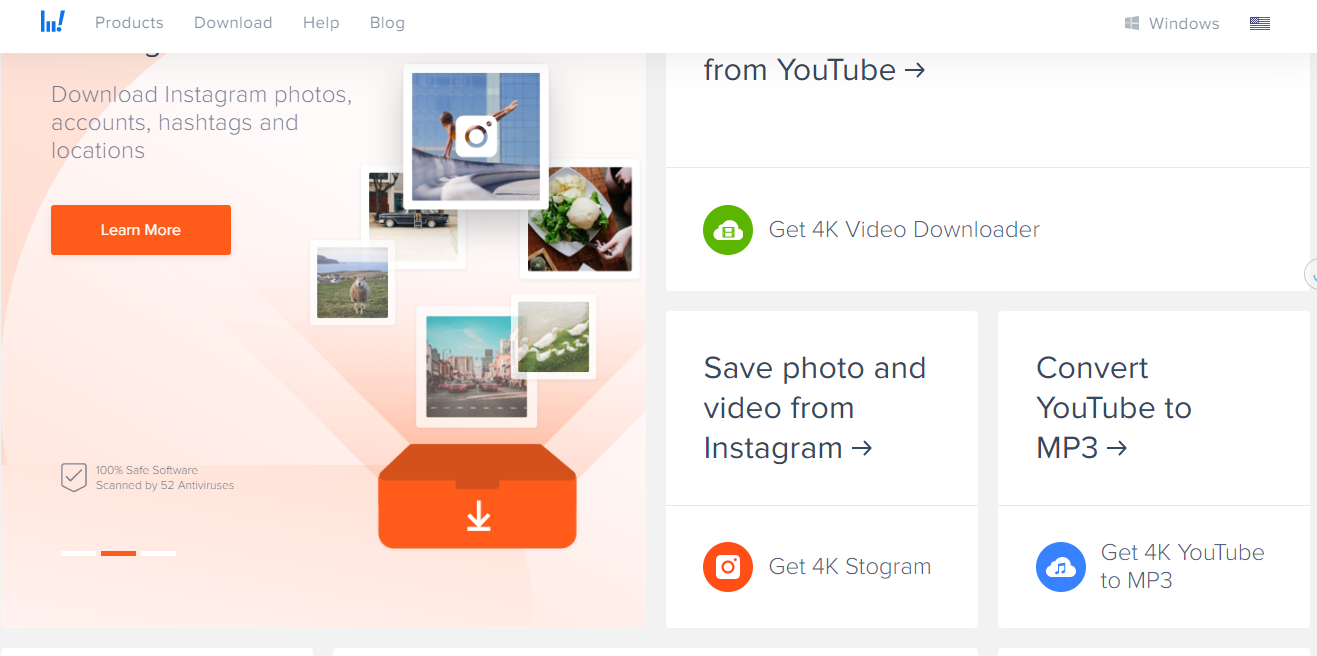Click the Get 4K Video Downloader link
1317x656 pixels.
[904, 230]
